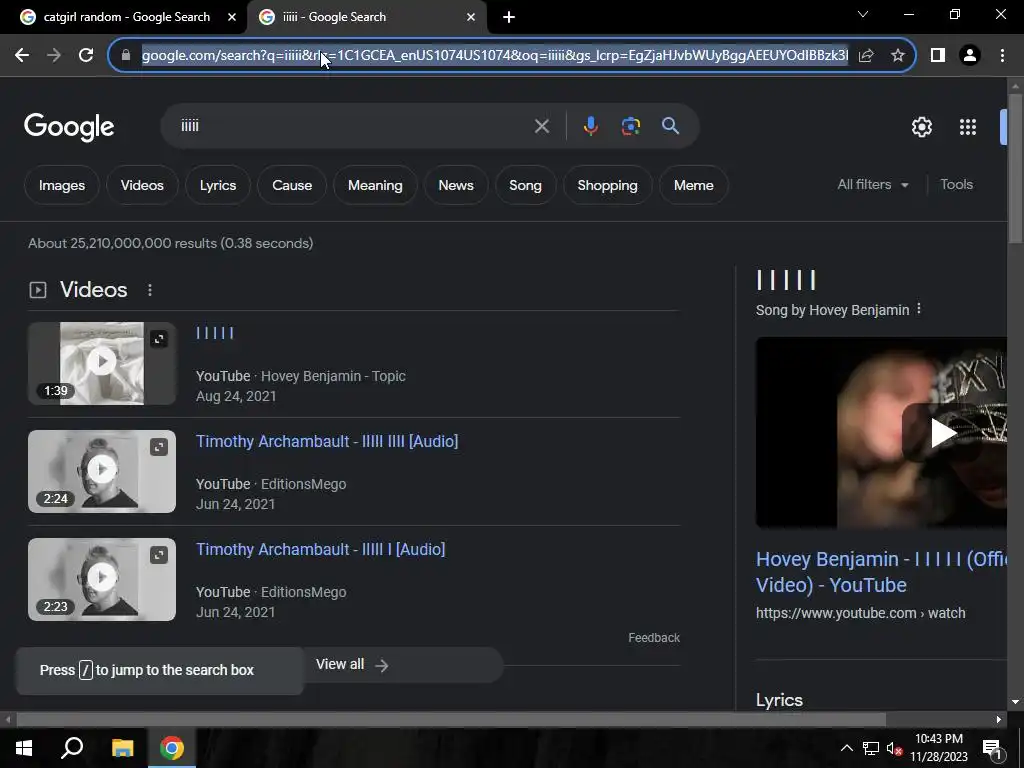Select the Cause filter chip
Viewport: 1024px width, 768px height.
[292, 185]
